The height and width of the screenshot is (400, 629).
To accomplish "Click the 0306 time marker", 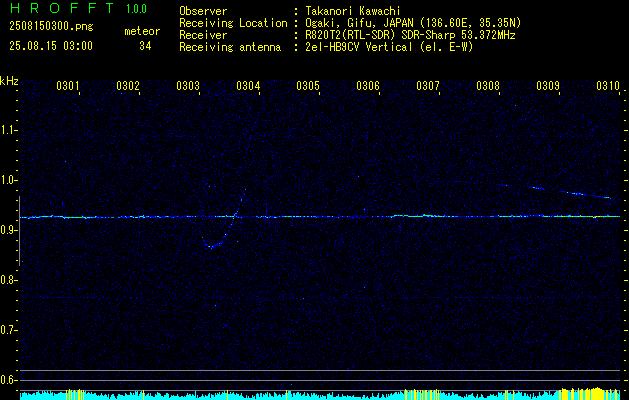I will 368,86.
